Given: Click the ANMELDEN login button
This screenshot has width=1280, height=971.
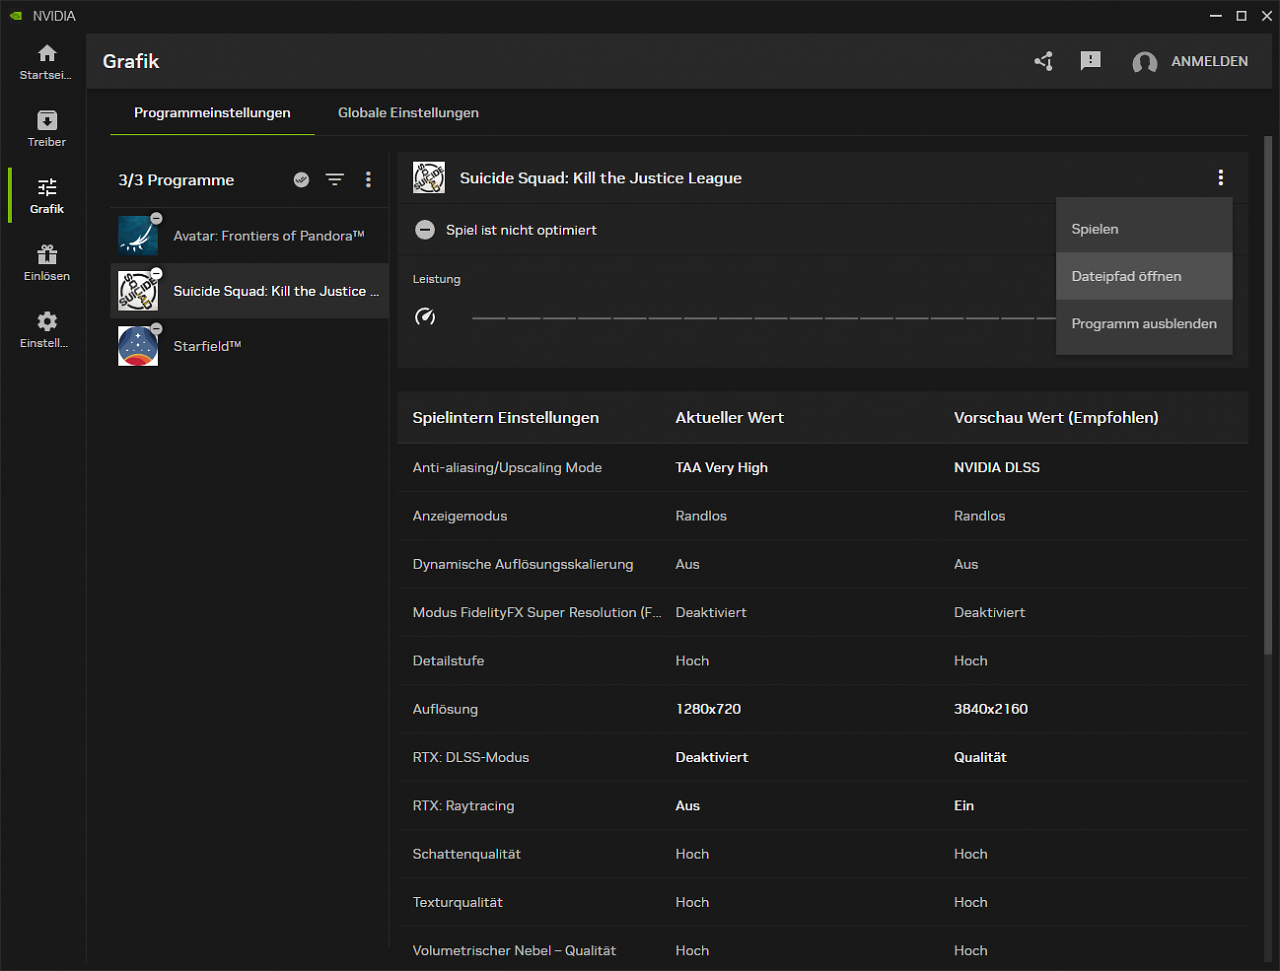Looking at the screenshot, I should 1209,61.
